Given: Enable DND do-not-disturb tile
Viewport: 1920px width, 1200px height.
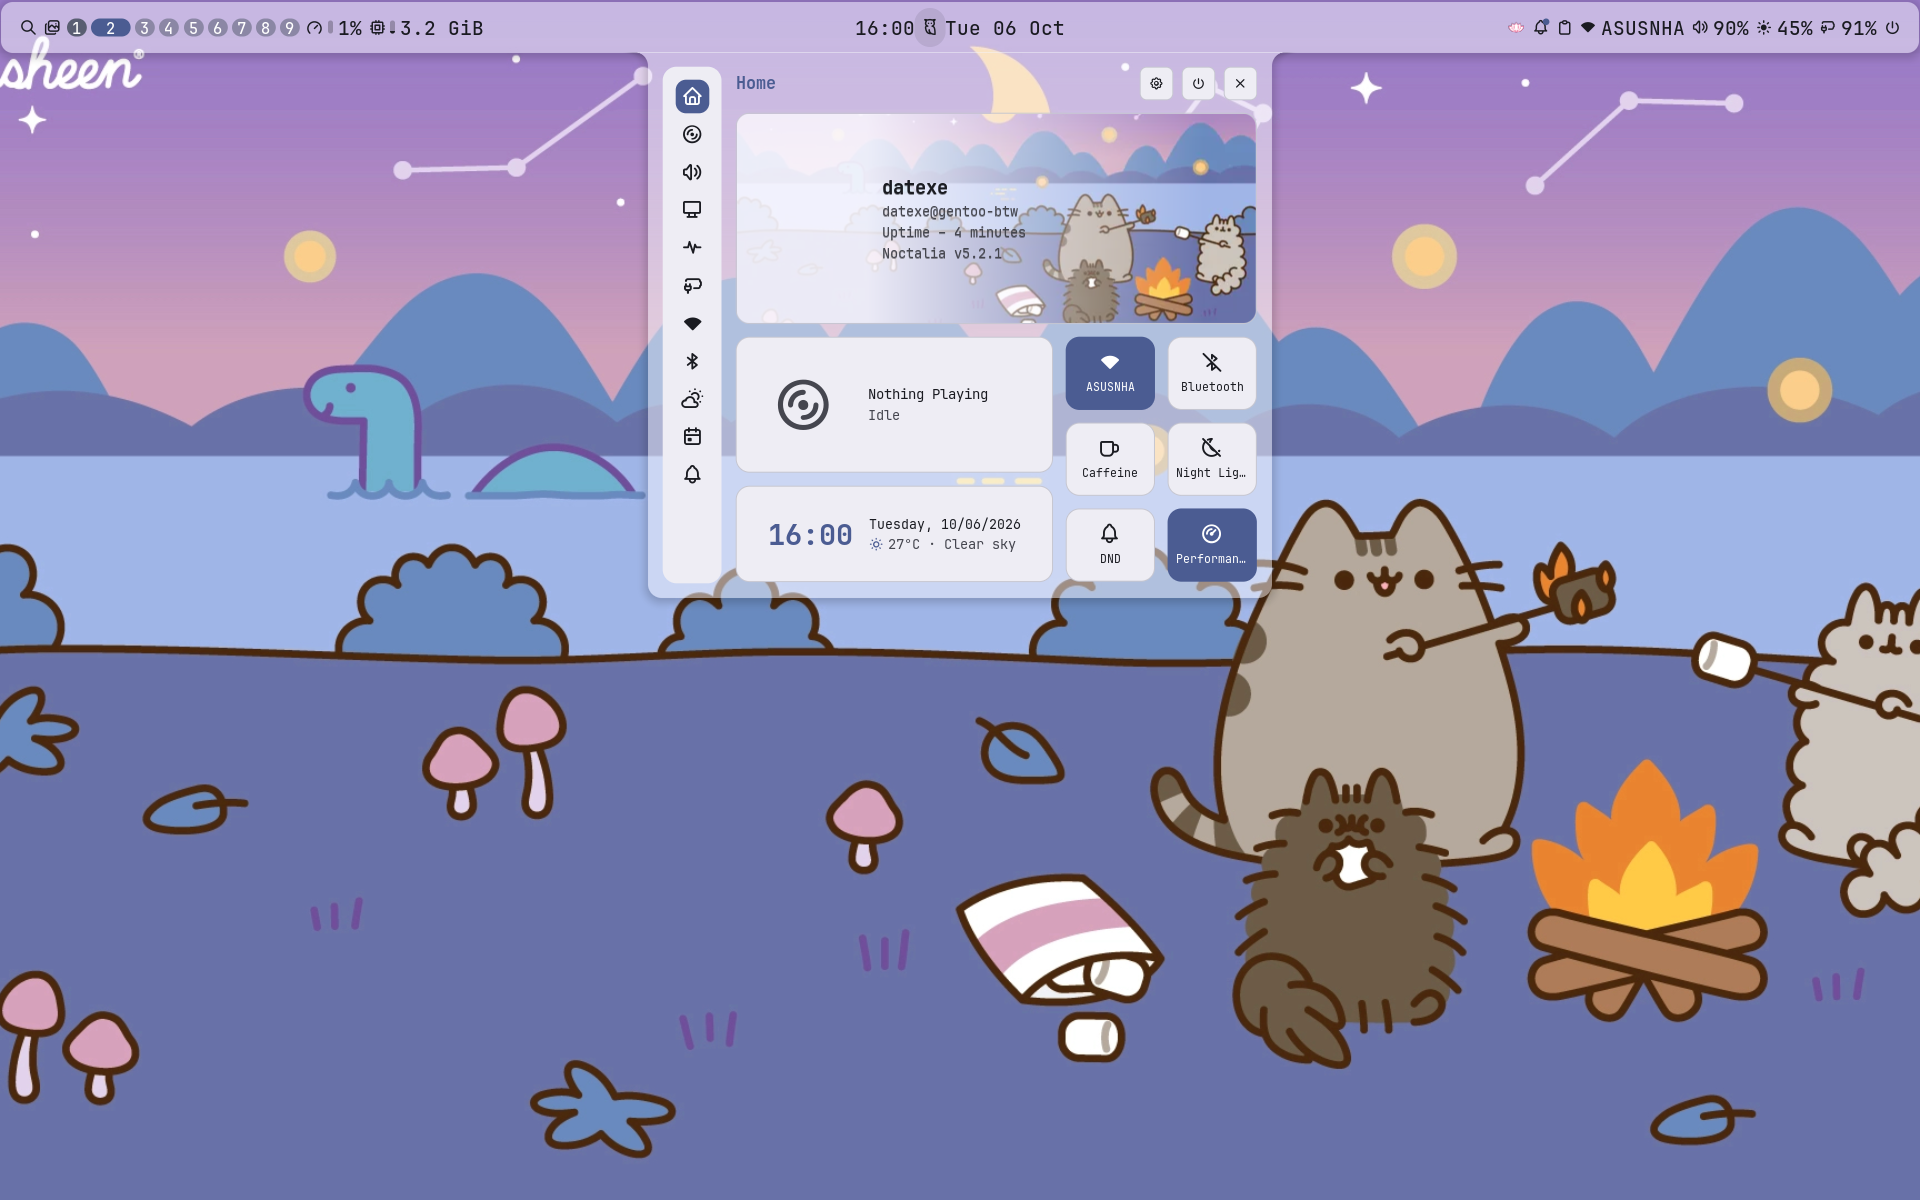Looking at the screenshot, I should (x=1110, y=545).
